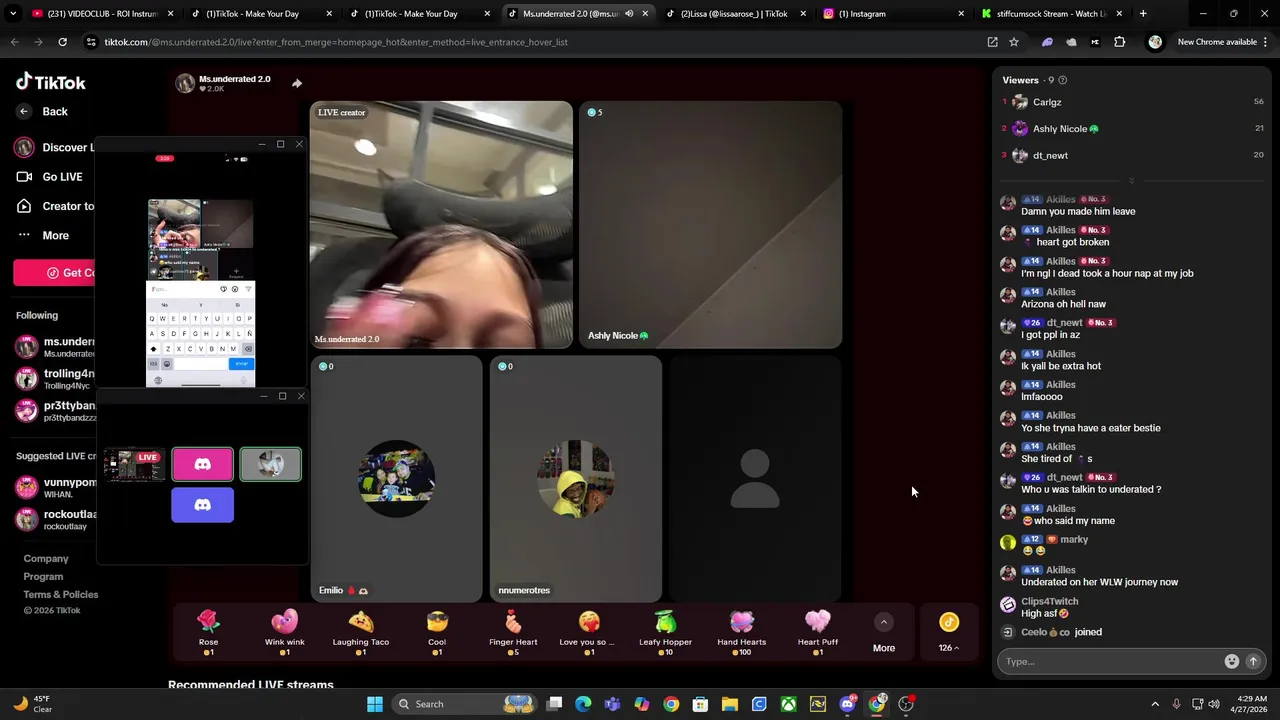Click the Viewers info help icon
The height and width of the screenshot is (720, 1280).
coord(1062,80)
